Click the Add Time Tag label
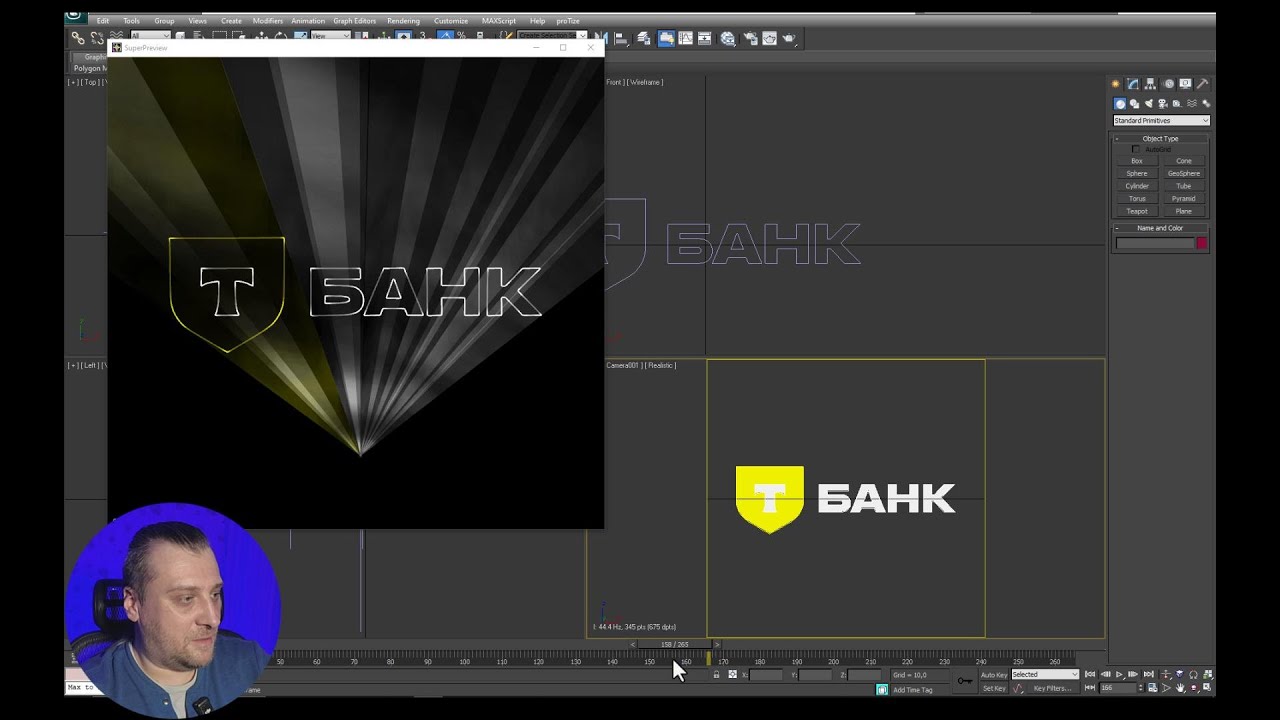Image resolution: width=1280 pixels, height=720 pixels. (x=912, y=690)
